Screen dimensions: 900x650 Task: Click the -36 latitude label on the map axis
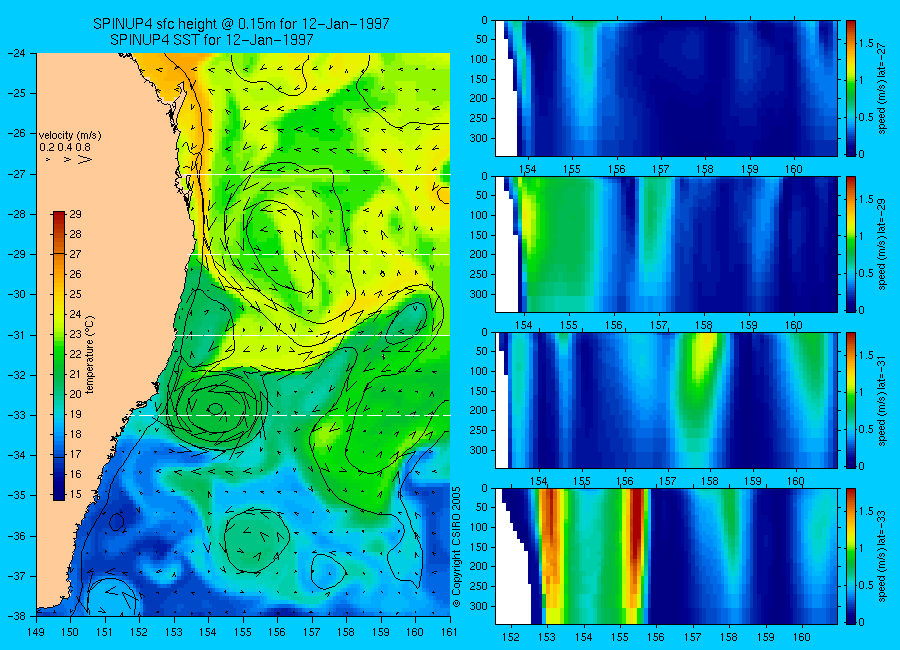pos(17,536)
